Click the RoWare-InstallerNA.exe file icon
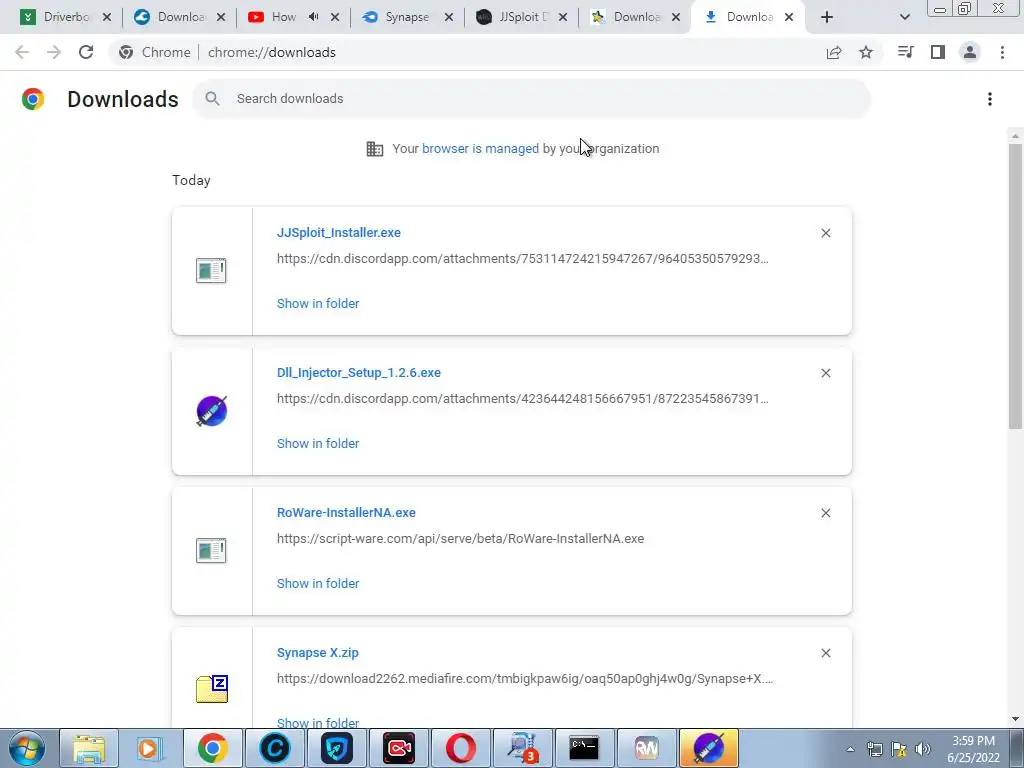1024x768 pixels. (211, 551)
